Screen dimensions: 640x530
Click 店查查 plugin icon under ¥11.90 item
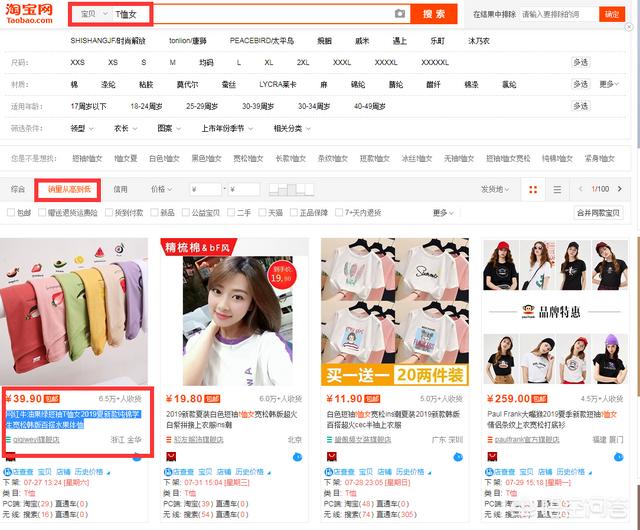point(328,472)
